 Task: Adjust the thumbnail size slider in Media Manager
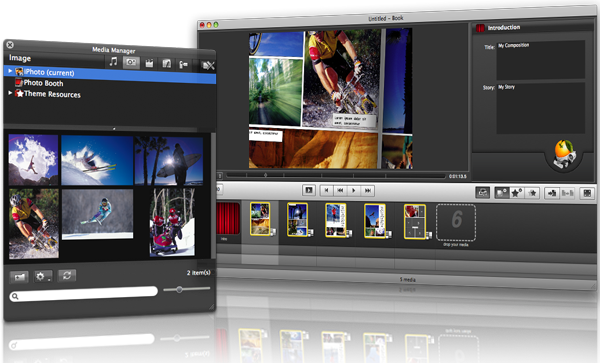click(x=179, y=290)
